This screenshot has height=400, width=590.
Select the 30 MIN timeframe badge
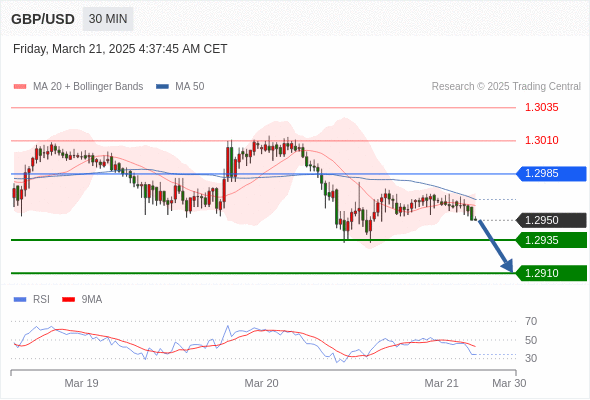(108, 19)
